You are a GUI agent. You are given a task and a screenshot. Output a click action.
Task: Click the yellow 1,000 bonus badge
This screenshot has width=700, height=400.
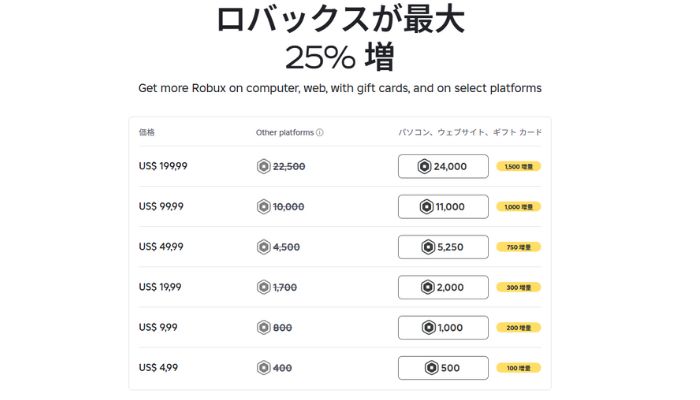518,207
